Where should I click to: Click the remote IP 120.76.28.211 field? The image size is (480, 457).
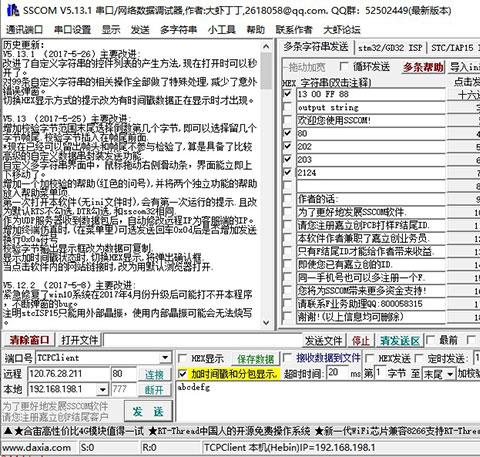[69, 374]
